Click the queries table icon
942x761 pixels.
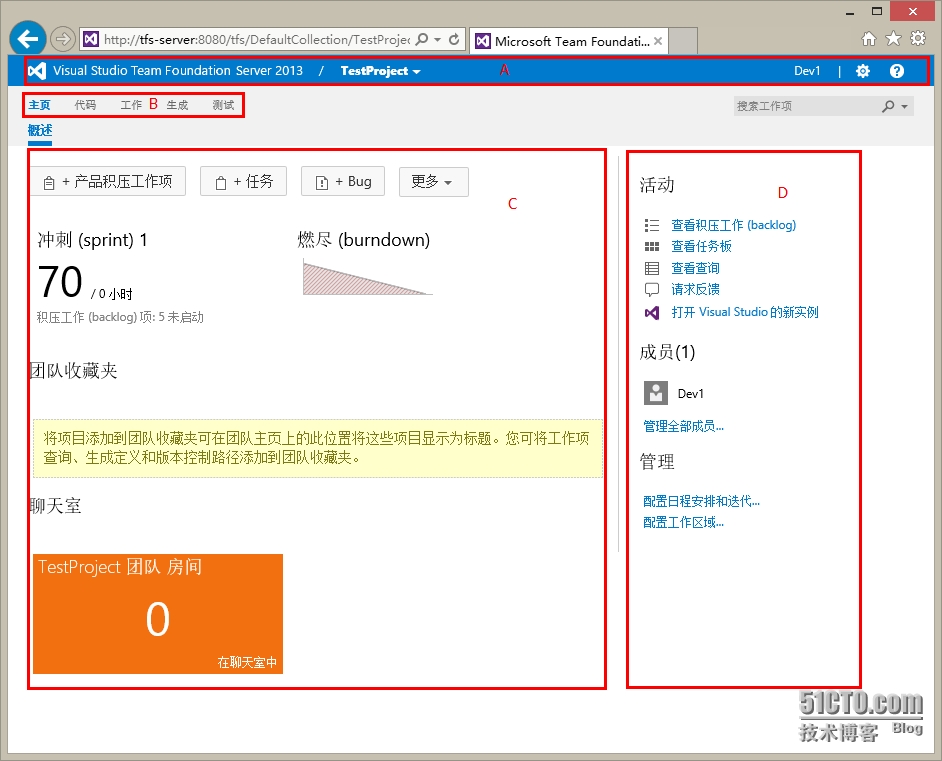pyautogui.click(x=652, y=268)
